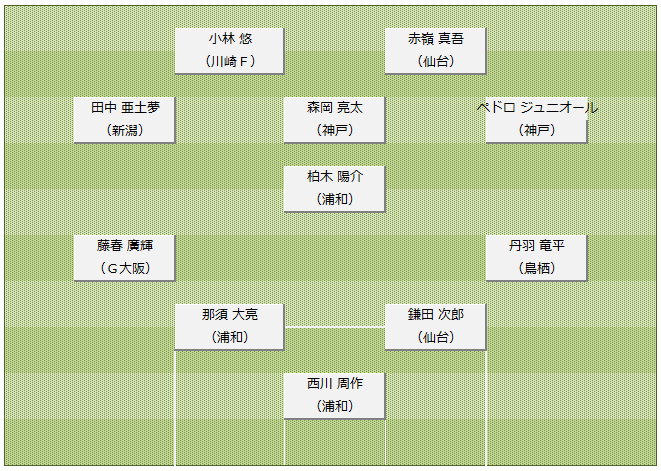Click the 森岡 亮太 (神戸) player box
Screen dimensions: 661x471
334,120
